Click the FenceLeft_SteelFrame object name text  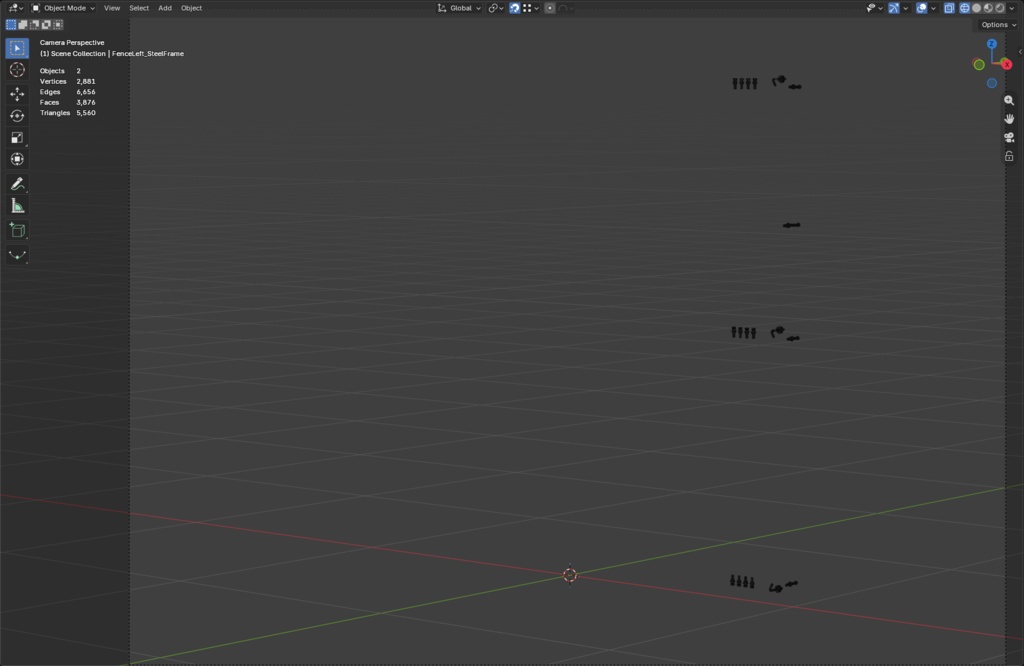tap(148, 54)
